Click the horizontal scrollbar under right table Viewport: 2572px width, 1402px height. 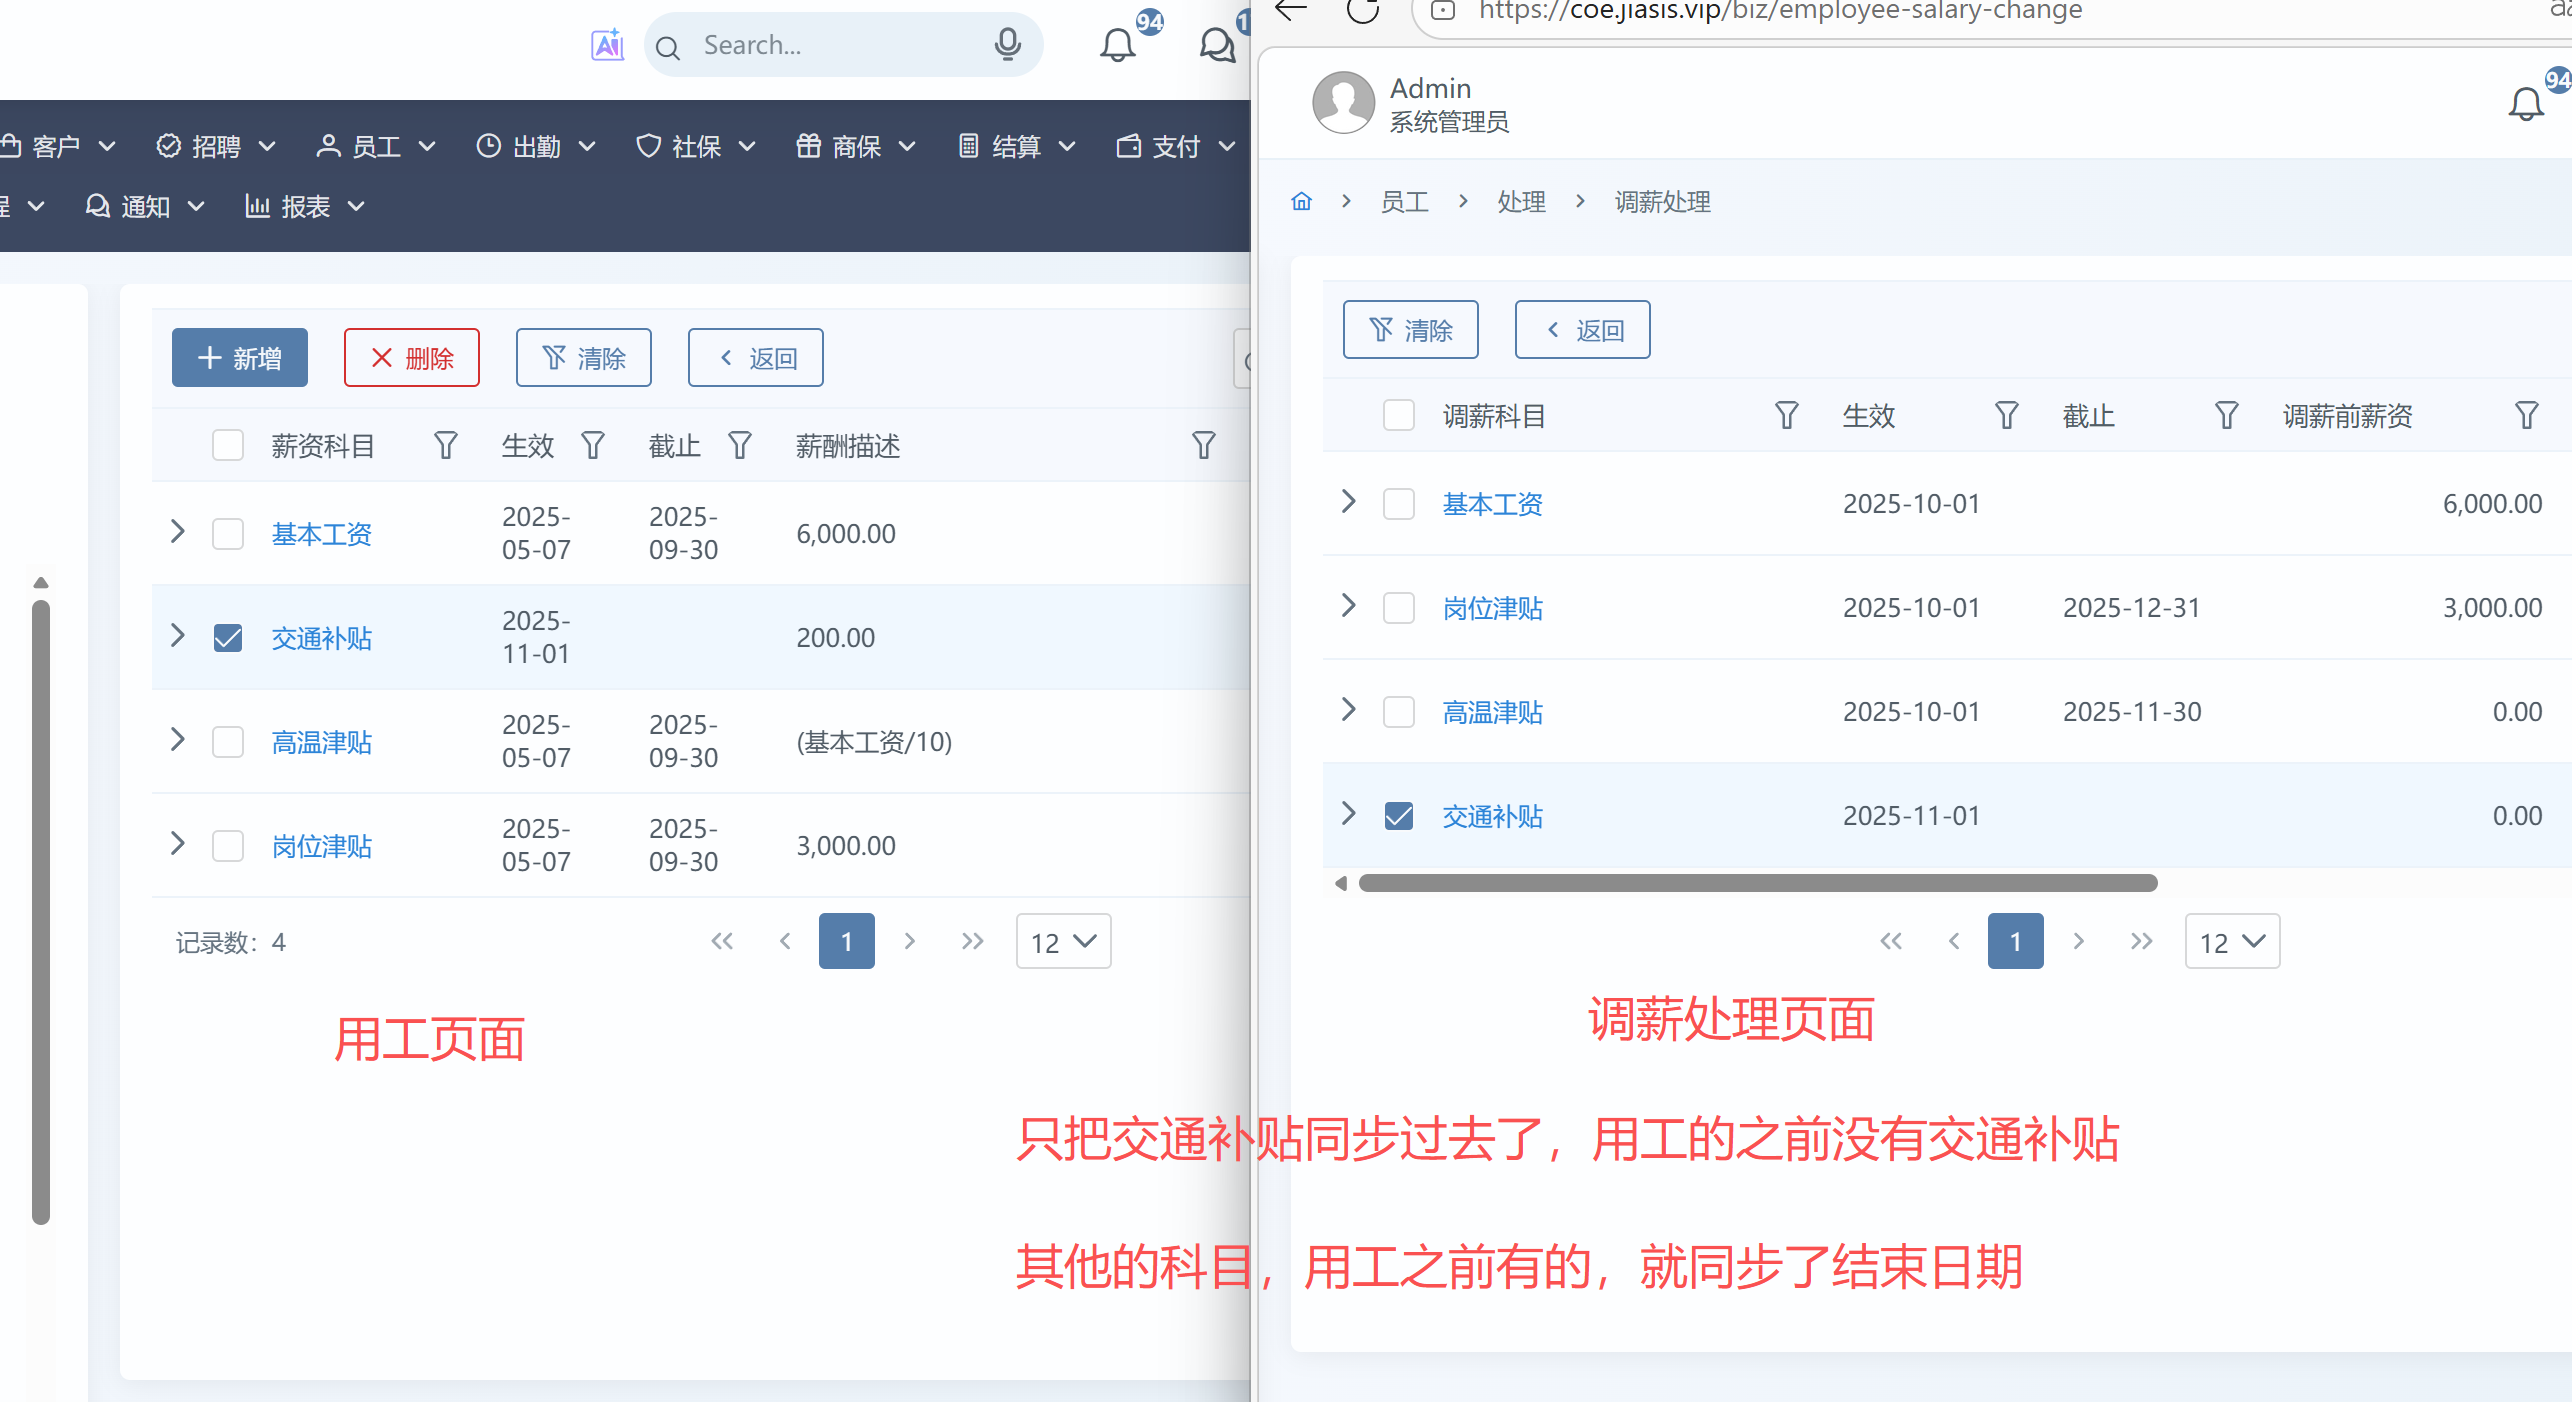pos(1756,883)
